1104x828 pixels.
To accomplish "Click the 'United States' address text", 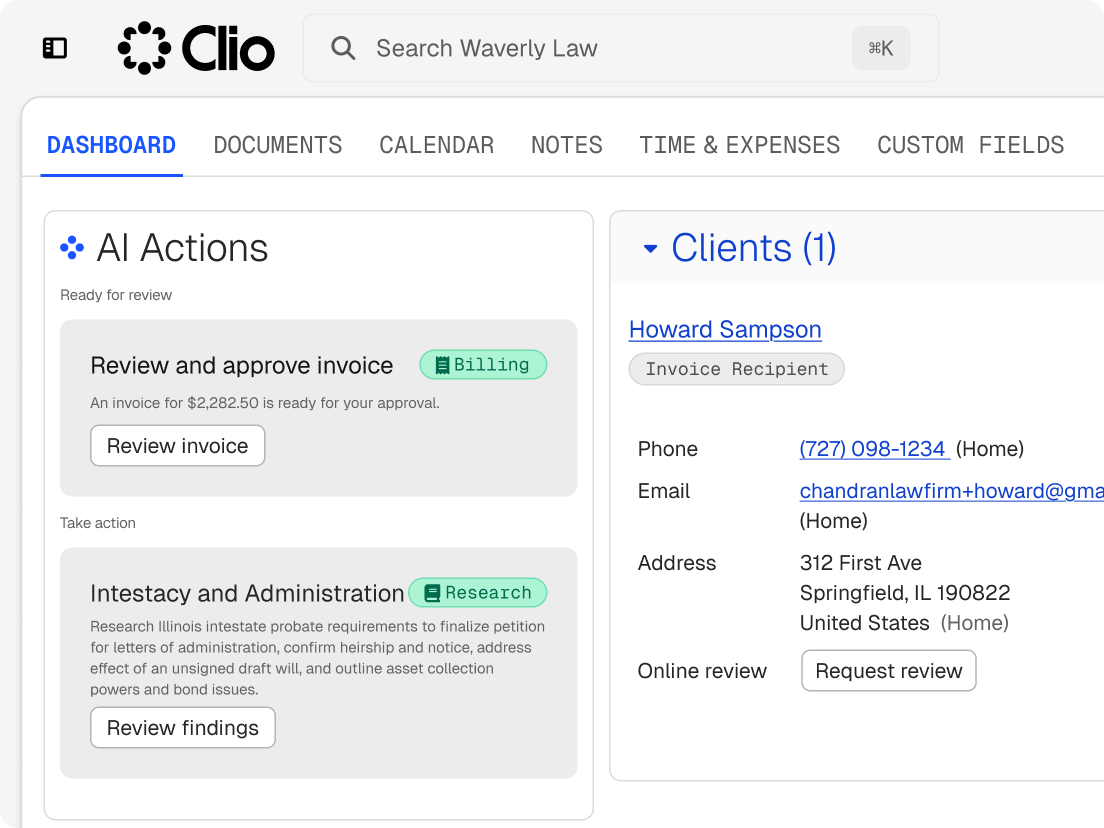I will [865, 623].
